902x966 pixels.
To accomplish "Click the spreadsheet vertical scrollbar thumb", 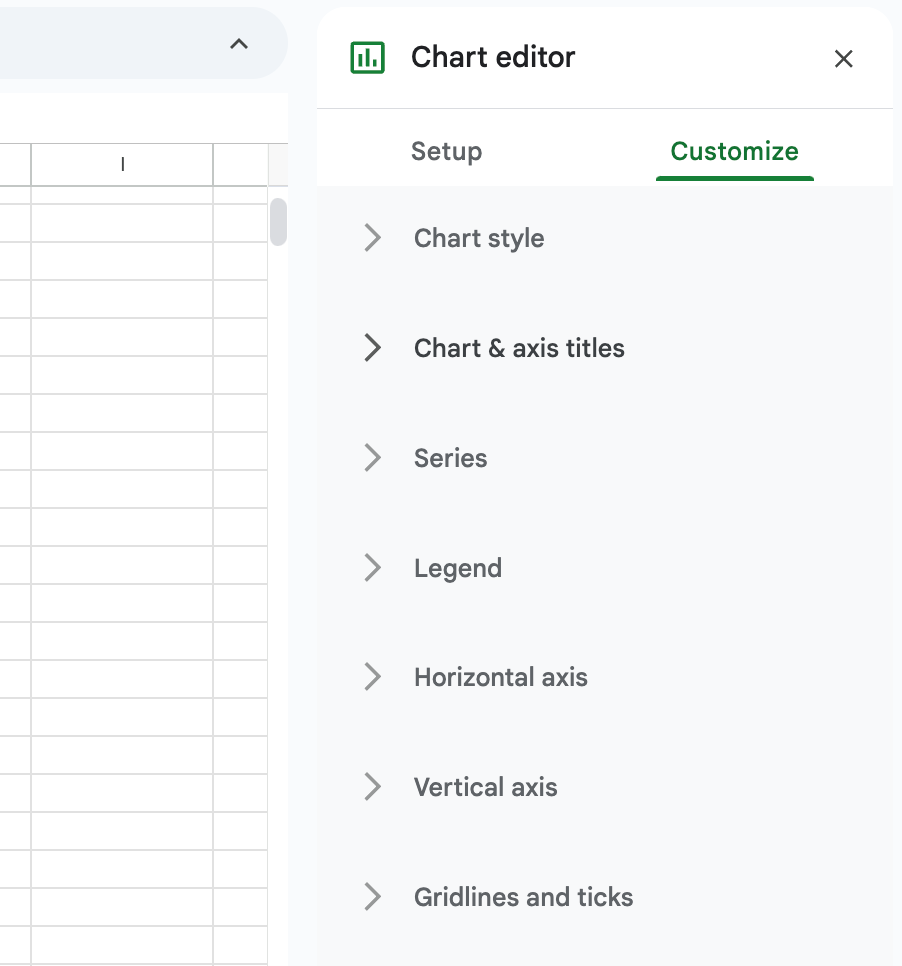I will pos(278,222).
